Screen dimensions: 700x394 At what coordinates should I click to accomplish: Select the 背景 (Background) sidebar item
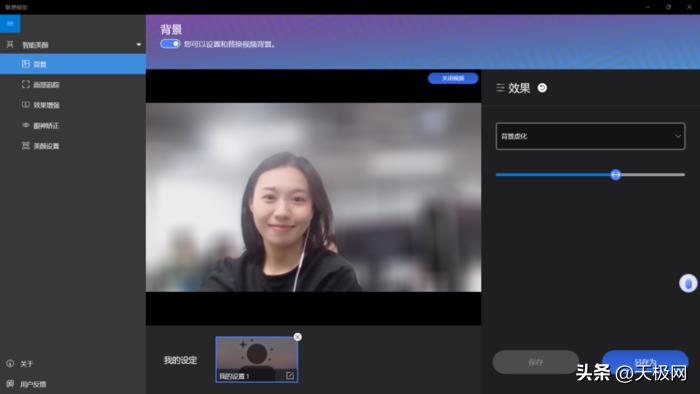click(73, 64)
